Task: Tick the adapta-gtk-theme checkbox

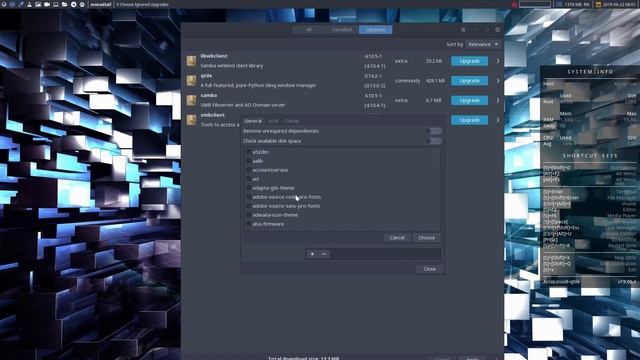Action: [249, 188]
